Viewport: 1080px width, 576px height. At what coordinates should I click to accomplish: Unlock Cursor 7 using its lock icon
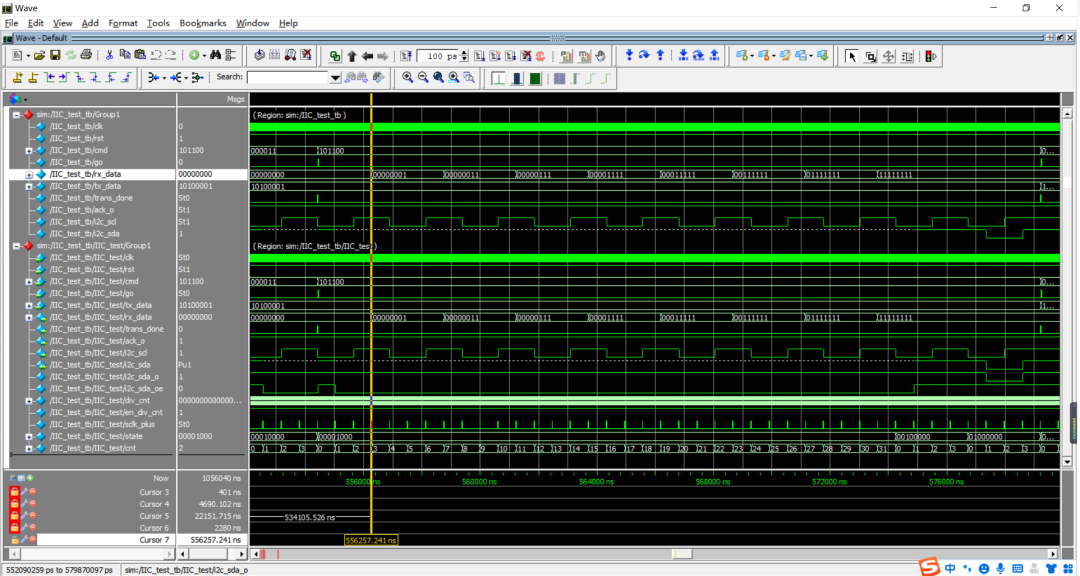[x=14, y=540]
